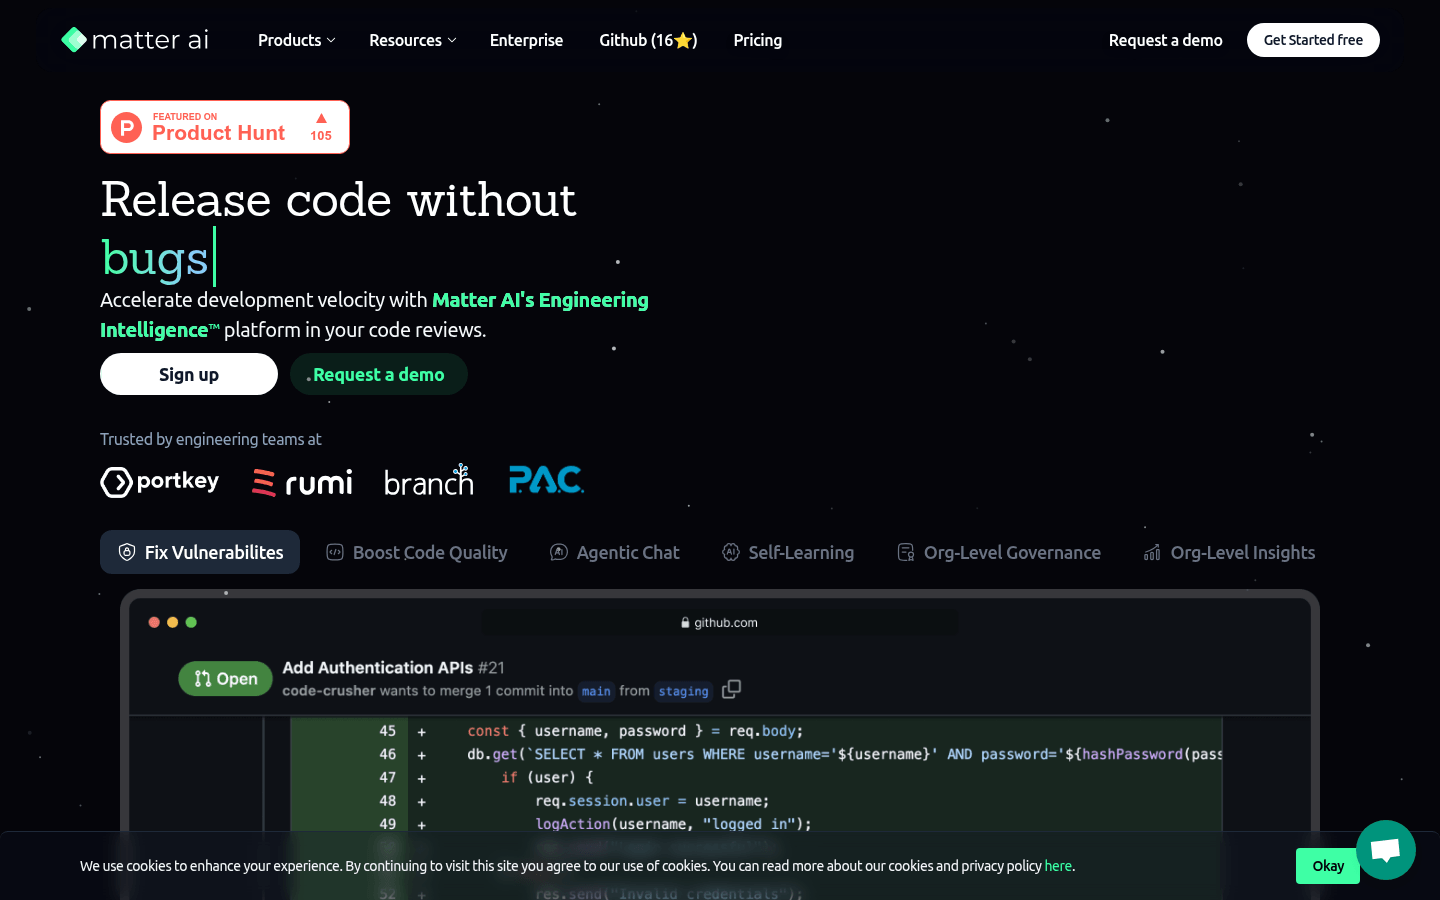Click the Get Started free button

tap(1313, 40)
